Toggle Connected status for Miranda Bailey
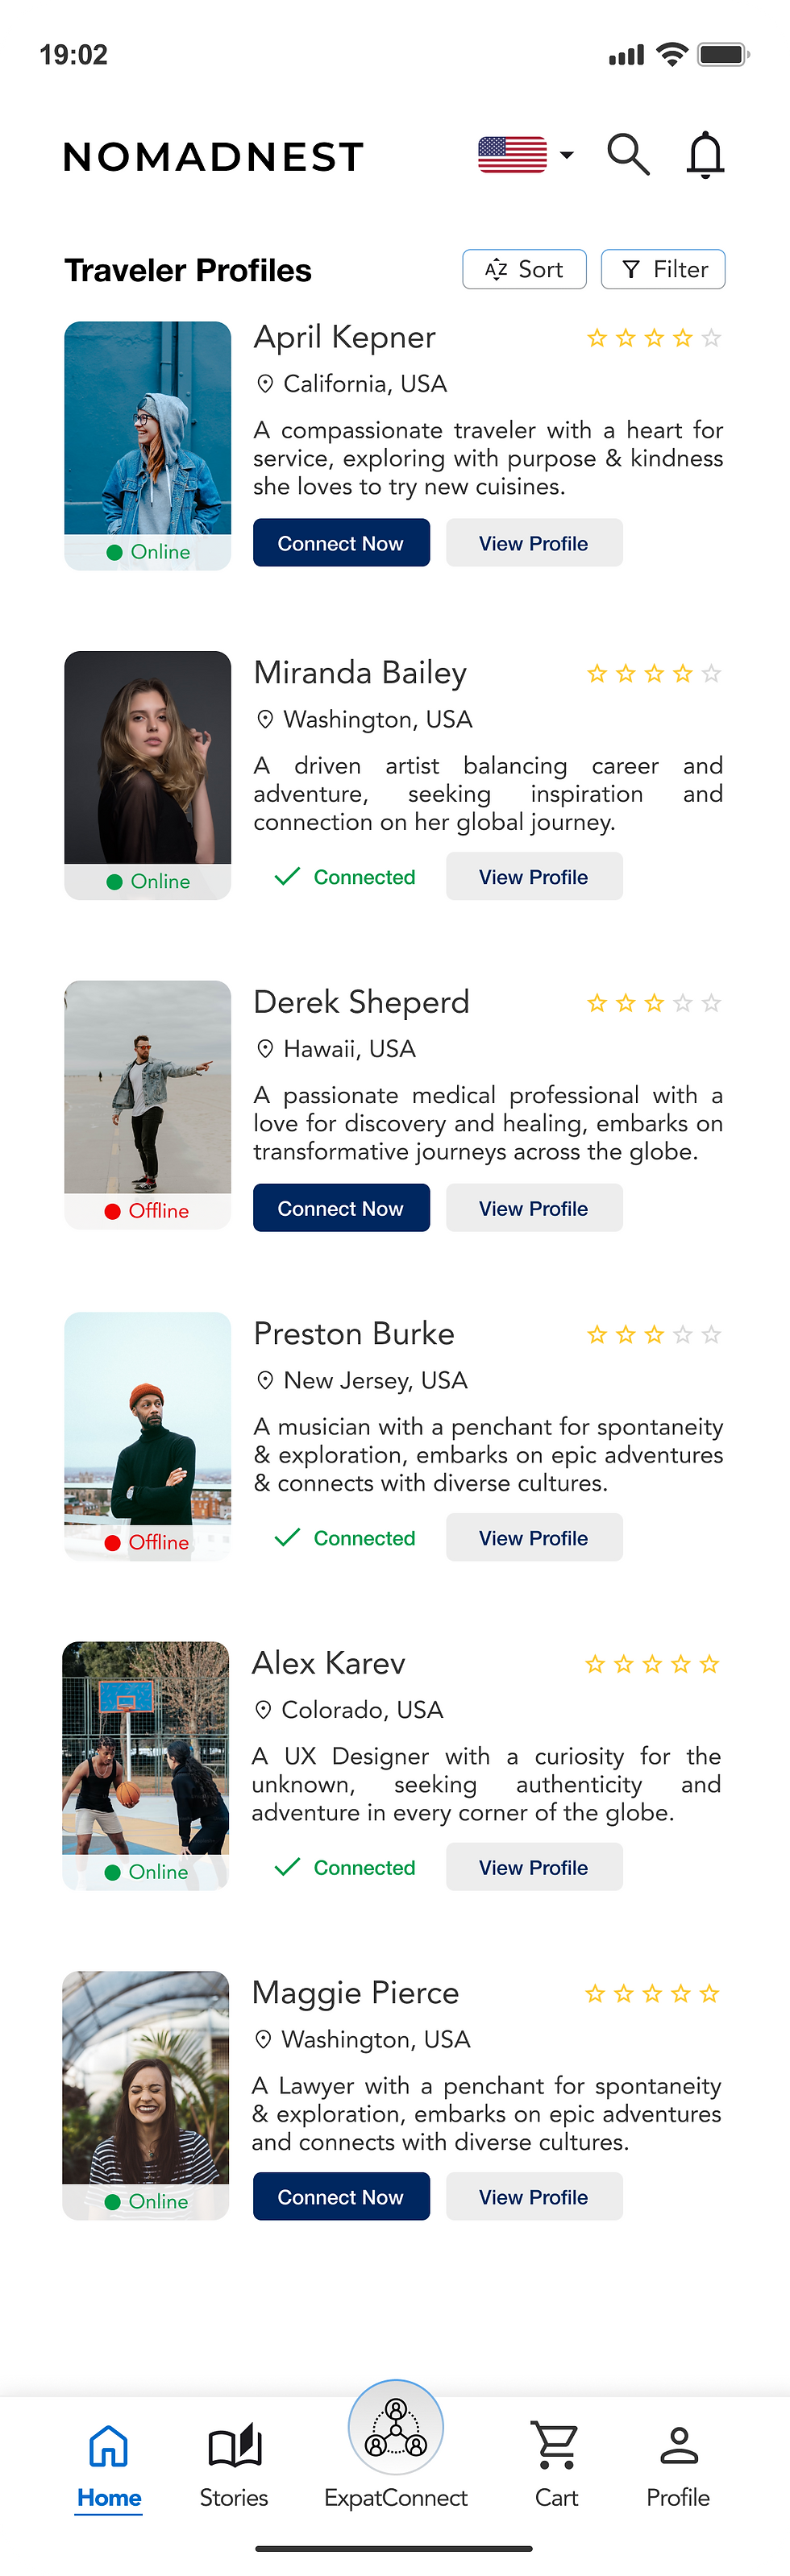 pos(344,877)
